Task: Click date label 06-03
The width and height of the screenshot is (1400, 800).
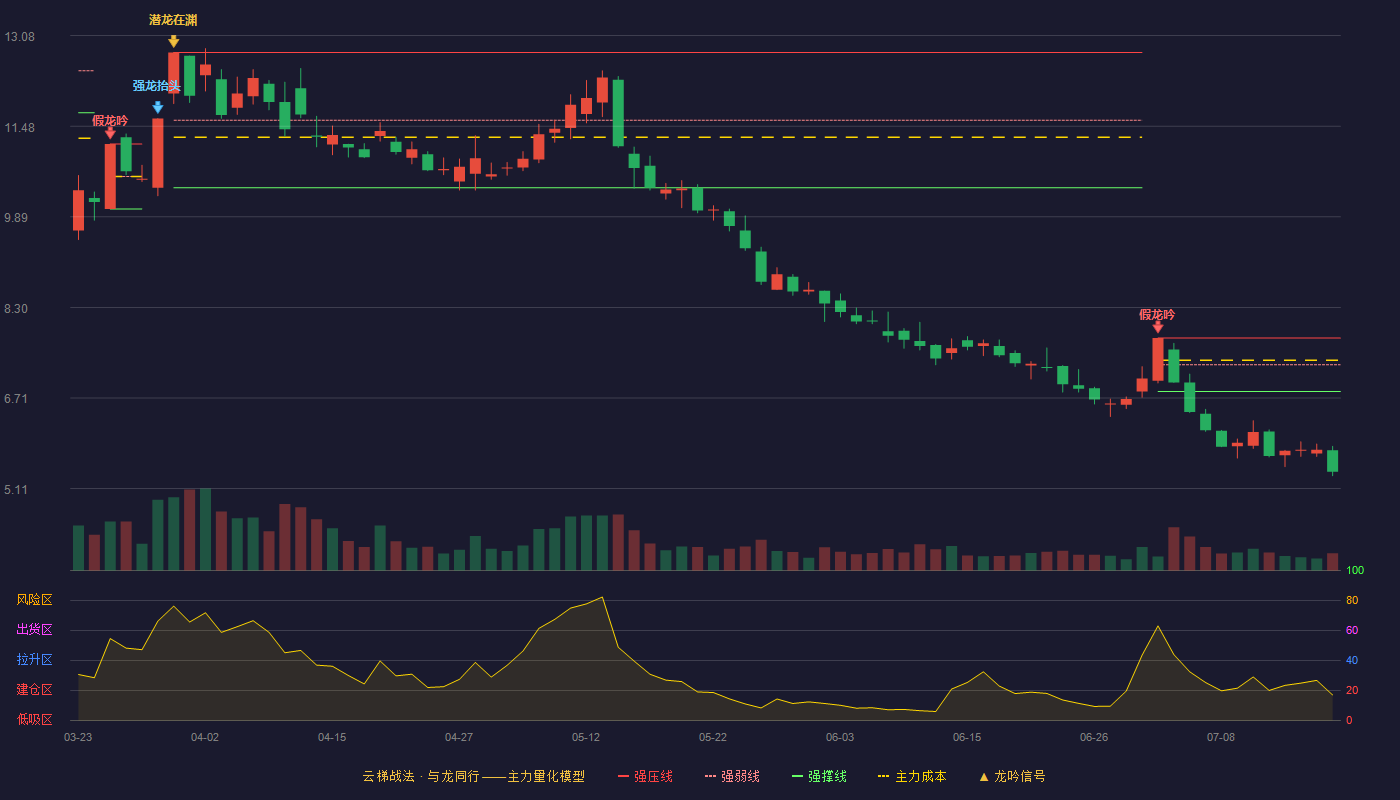Action: click(840, 737)
